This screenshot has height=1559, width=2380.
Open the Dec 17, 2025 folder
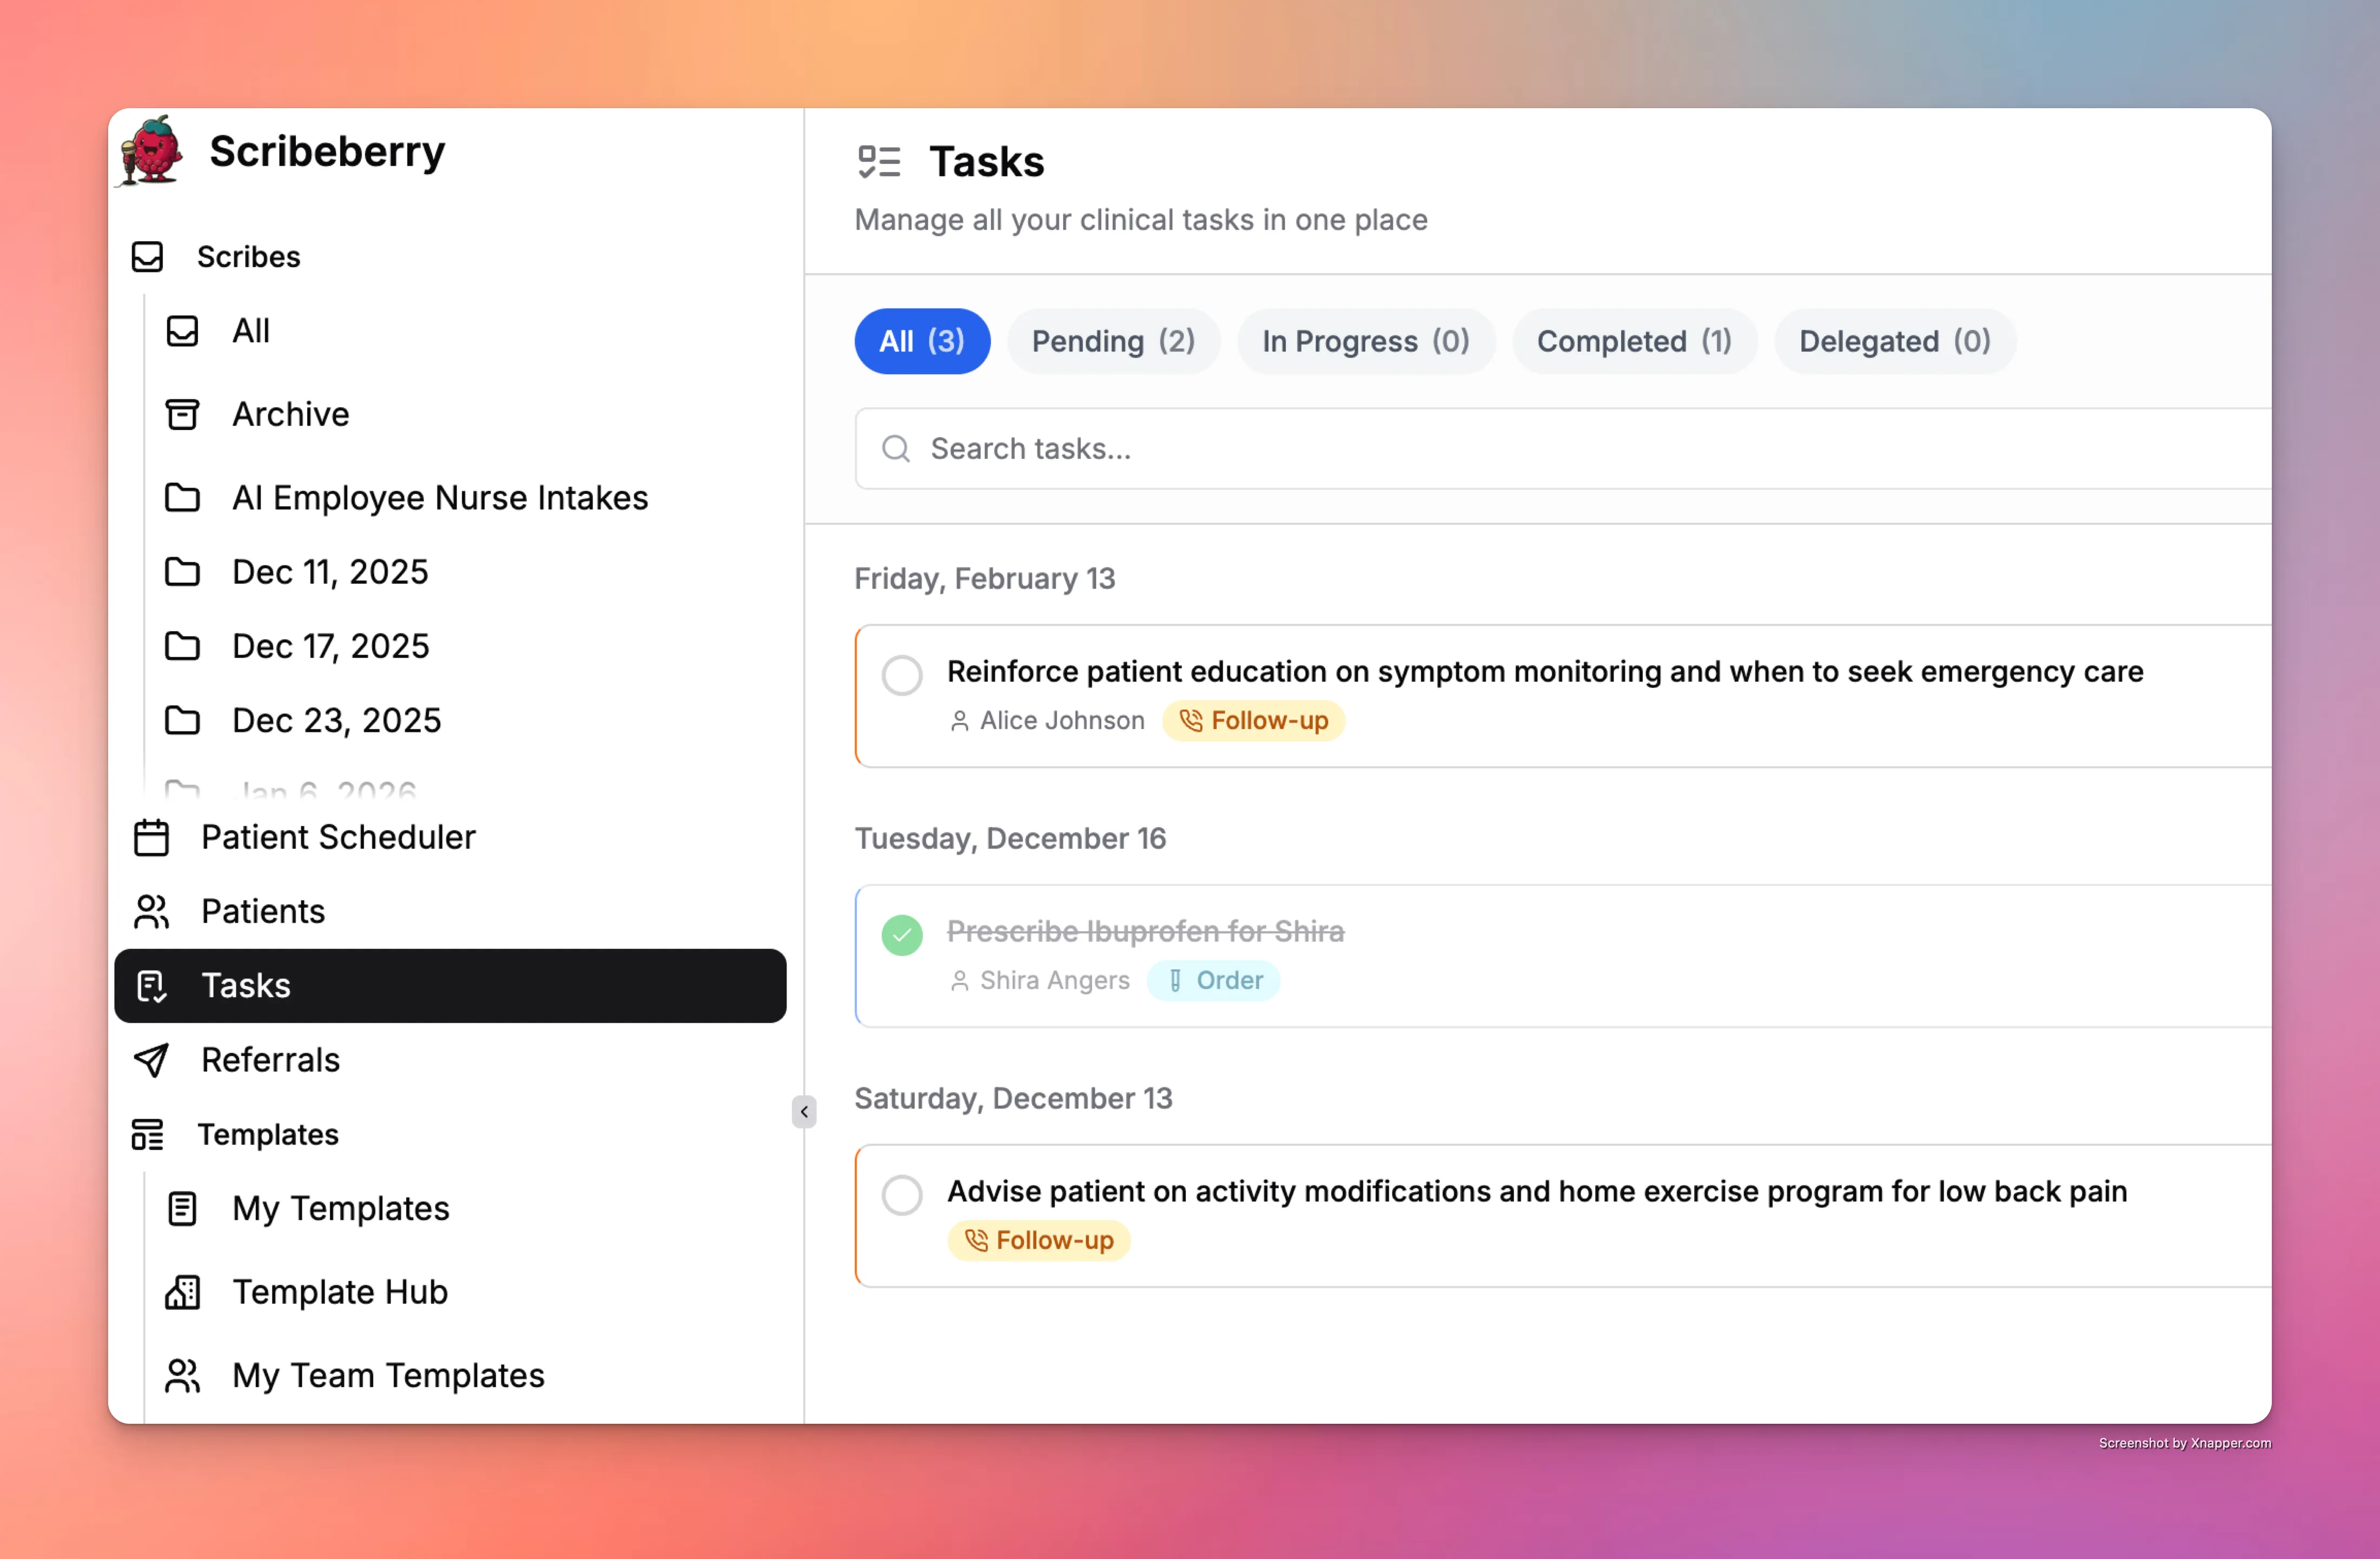pos(331,646)
